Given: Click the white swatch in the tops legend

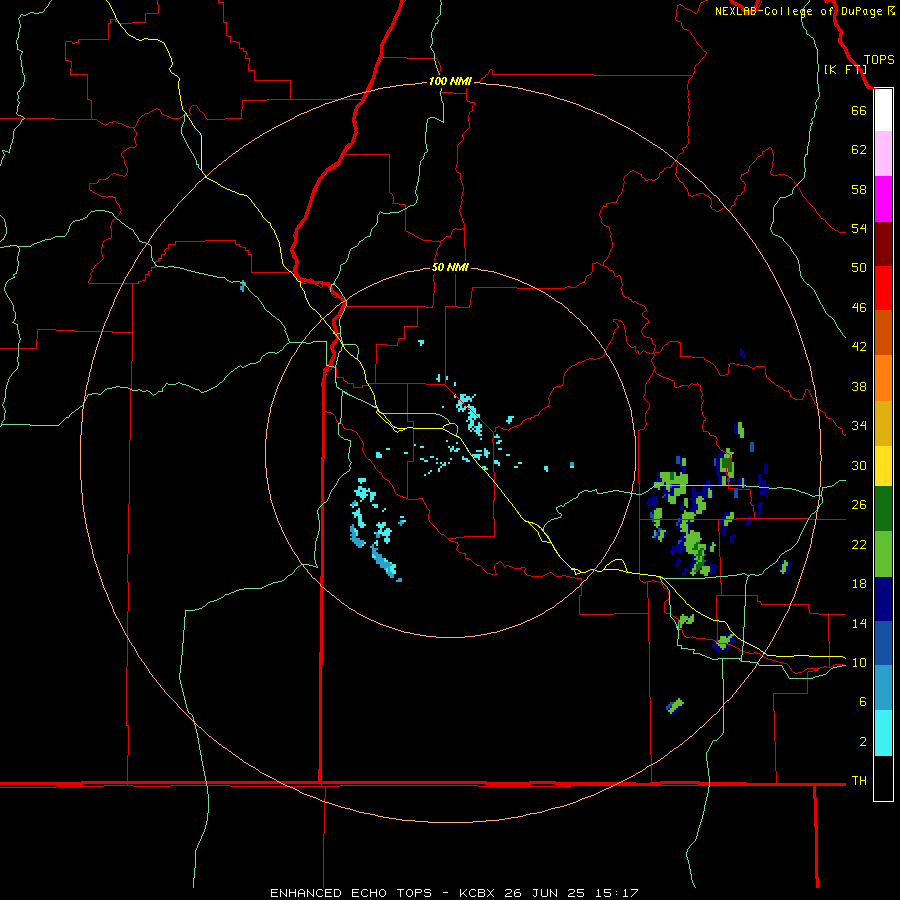Looking at the screenshot, I should (883, 110).
